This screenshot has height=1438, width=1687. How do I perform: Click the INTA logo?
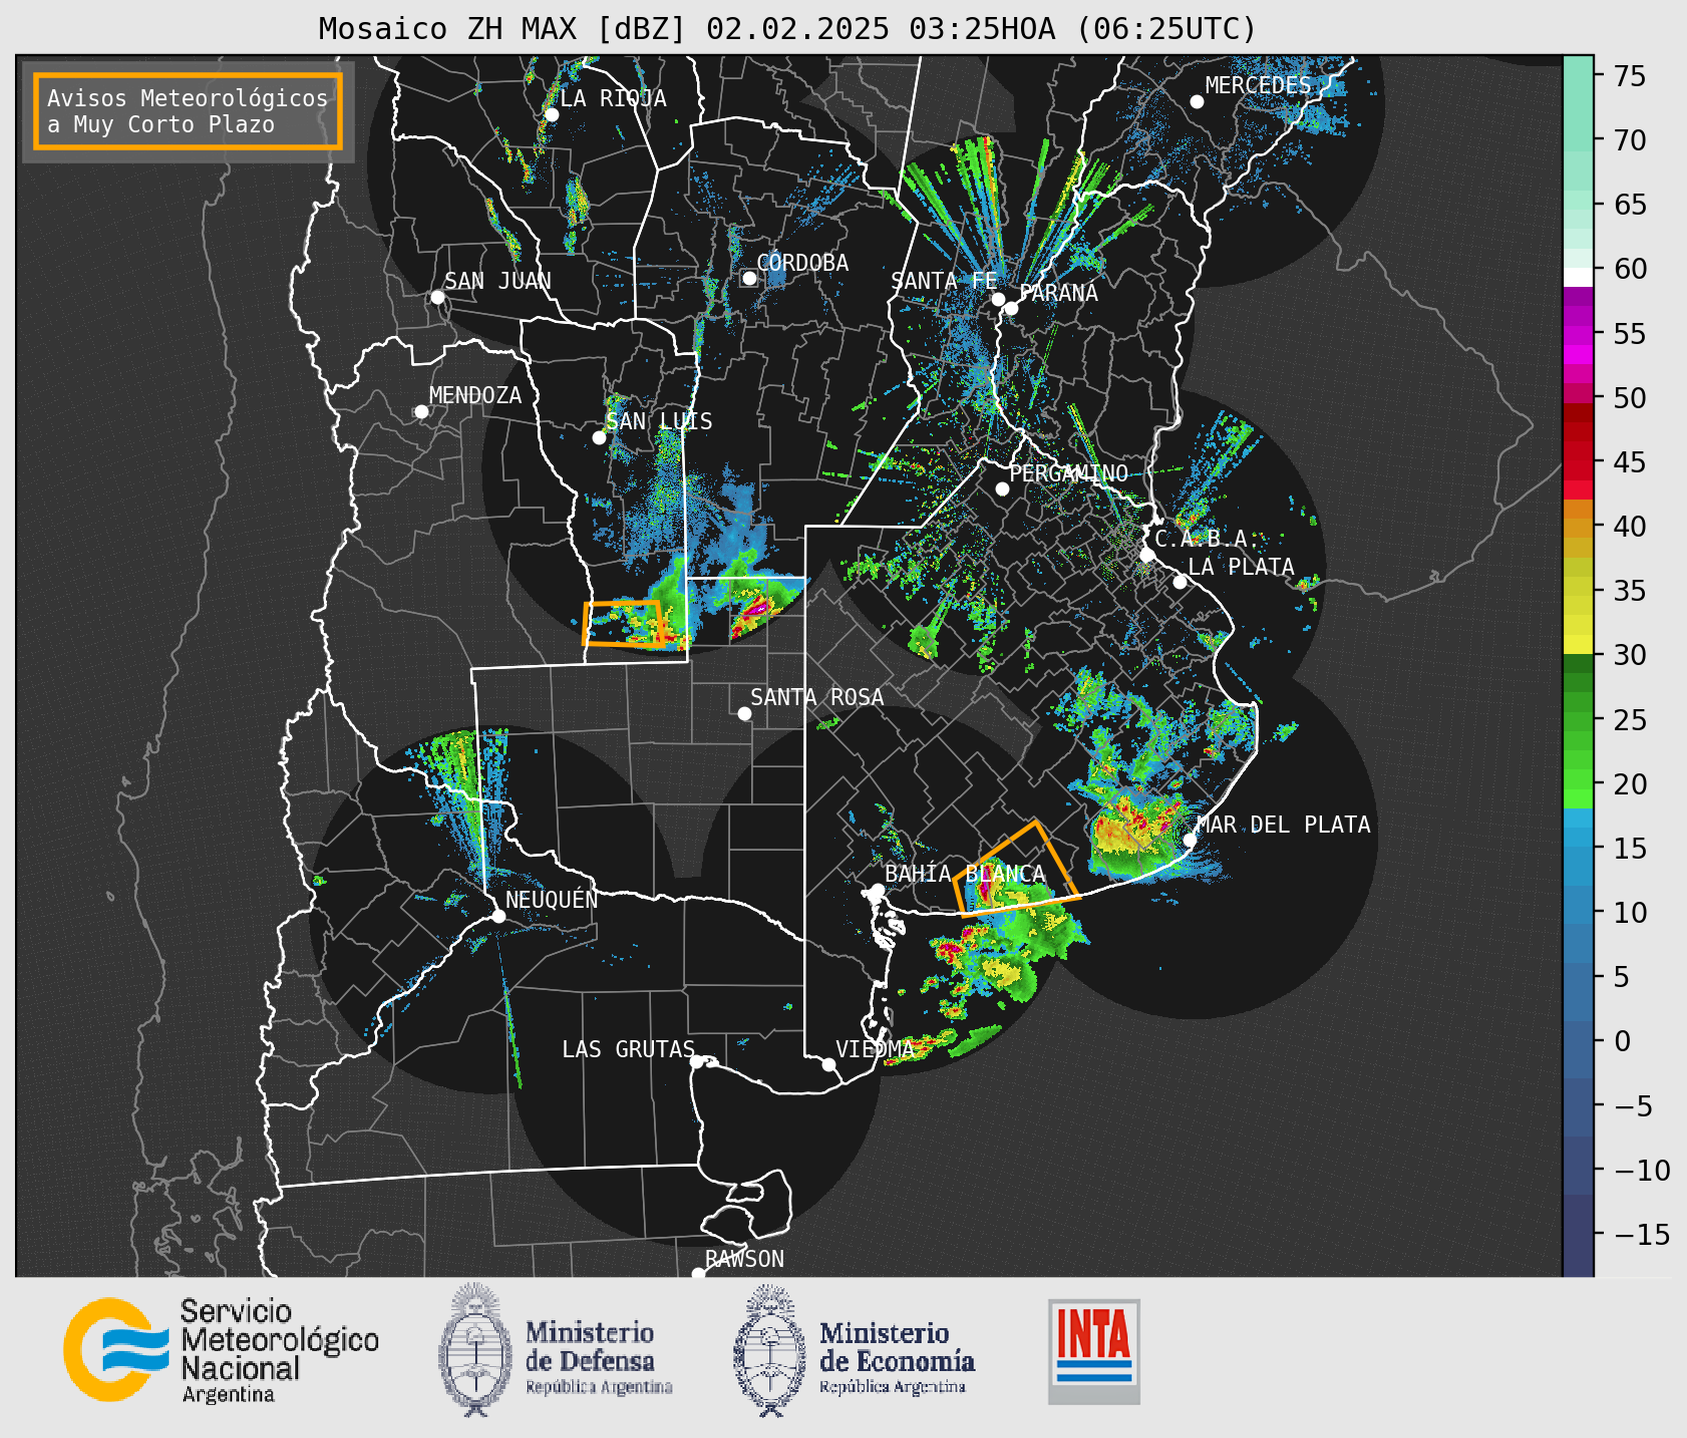point(1094,1351)
